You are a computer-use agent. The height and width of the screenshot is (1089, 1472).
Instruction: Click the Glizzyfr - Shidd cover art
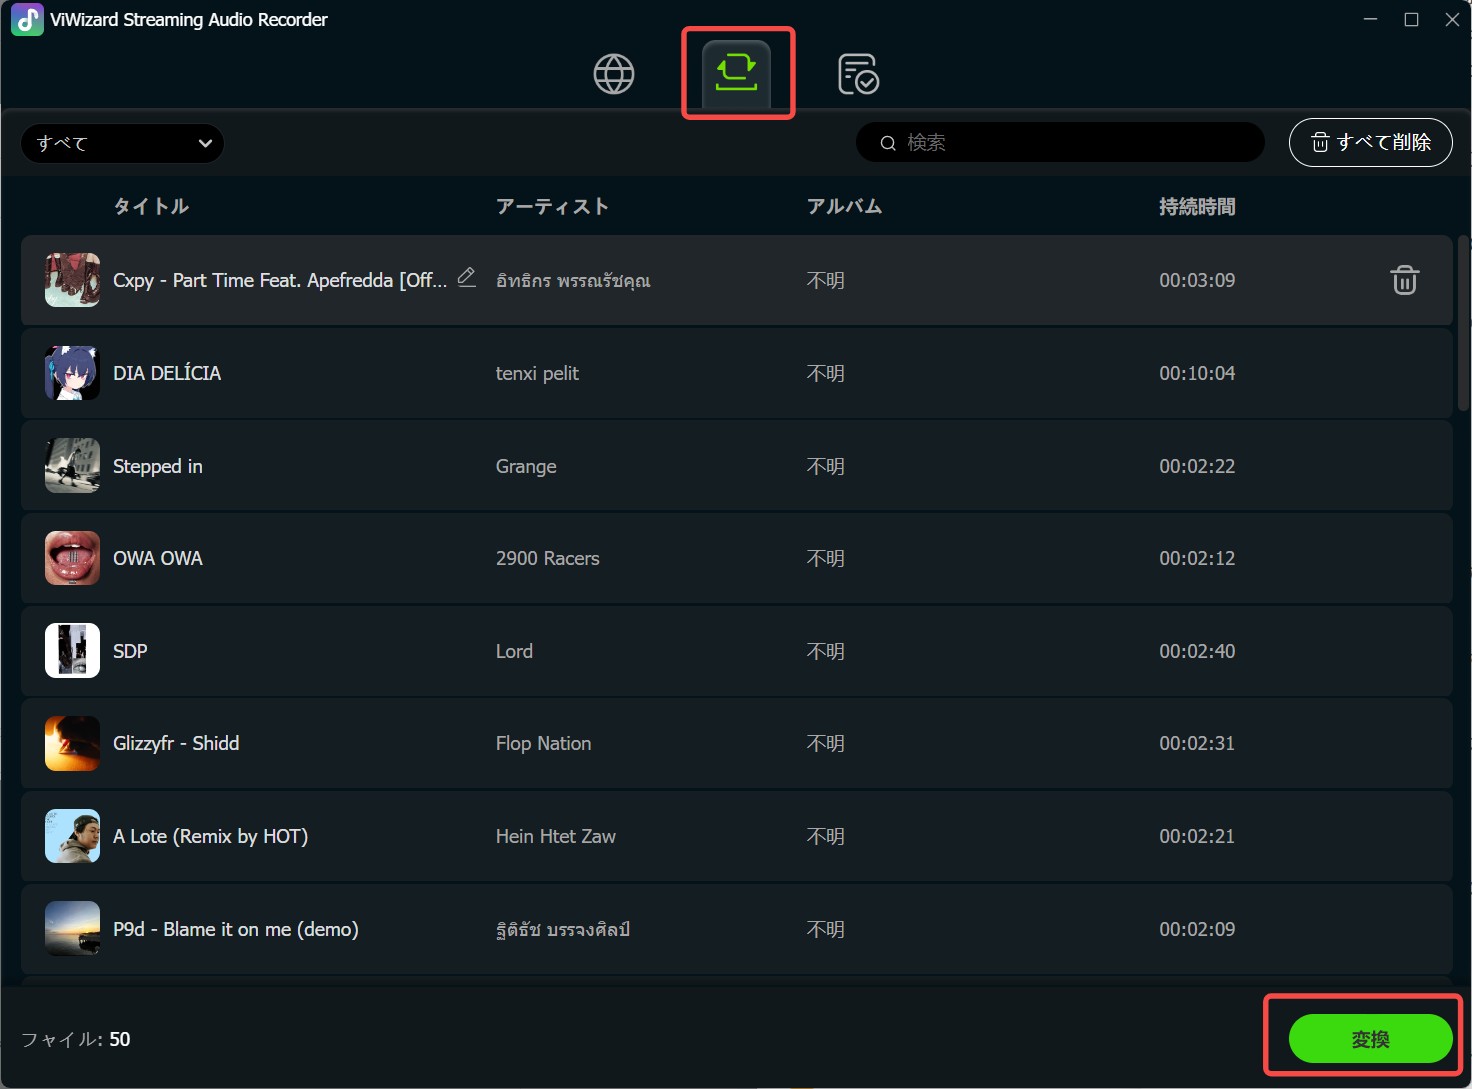pos(72,743)
